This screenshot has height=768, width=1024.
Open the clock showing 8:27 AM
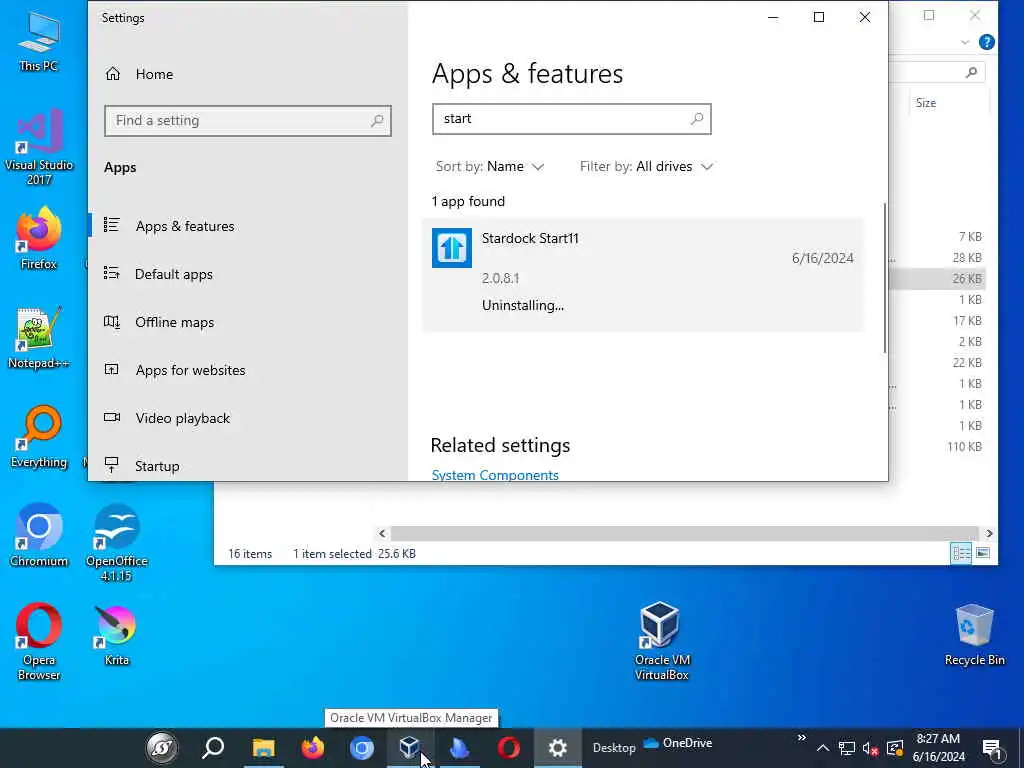[938, 748]
